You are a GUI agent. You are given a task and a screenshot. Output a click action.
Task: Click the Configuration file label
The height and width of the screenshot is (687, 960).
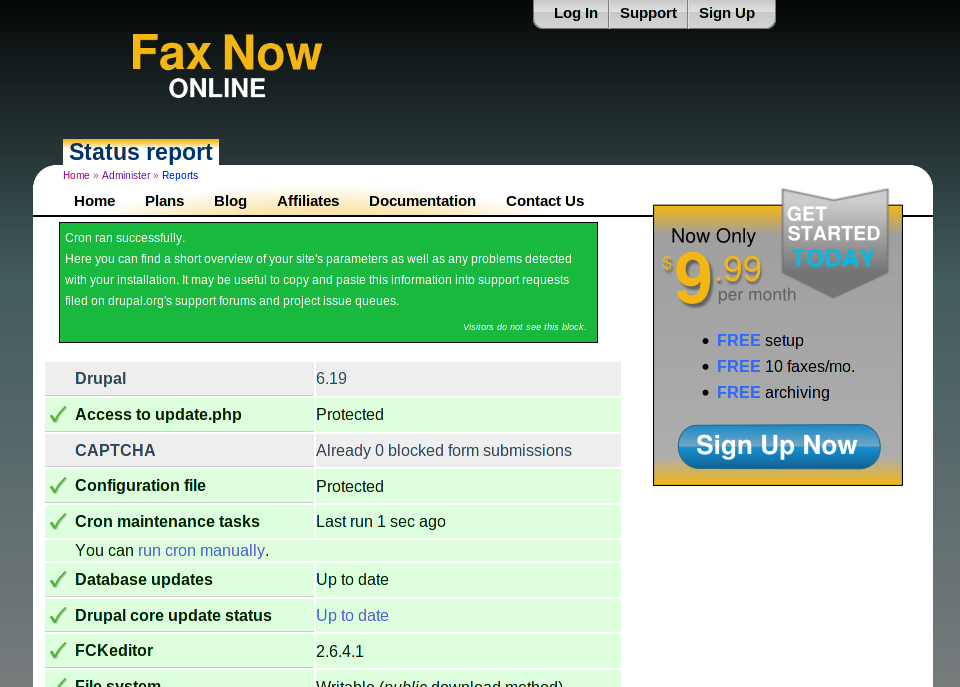[140, 486]
